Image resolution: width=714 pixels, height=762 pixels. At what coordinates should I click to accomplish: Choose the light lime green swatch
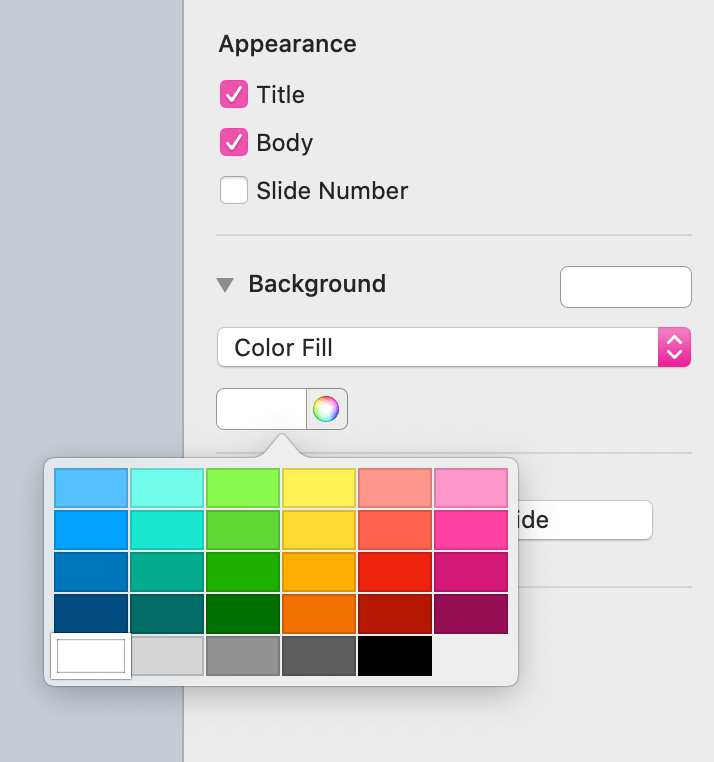click(243, 488)
